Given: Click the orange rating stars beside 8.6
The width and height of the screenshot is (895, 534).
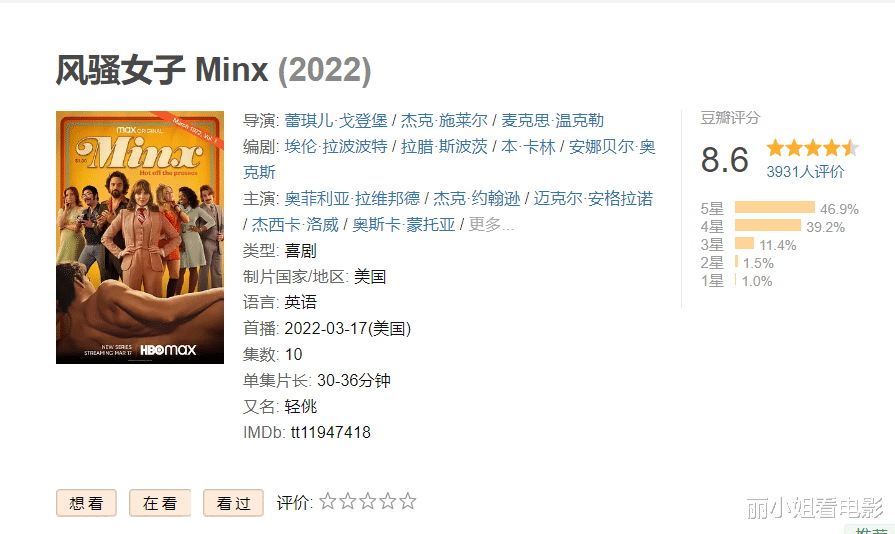Looking at the screenshot, I should pyautogui.click(x=812, y=148).
